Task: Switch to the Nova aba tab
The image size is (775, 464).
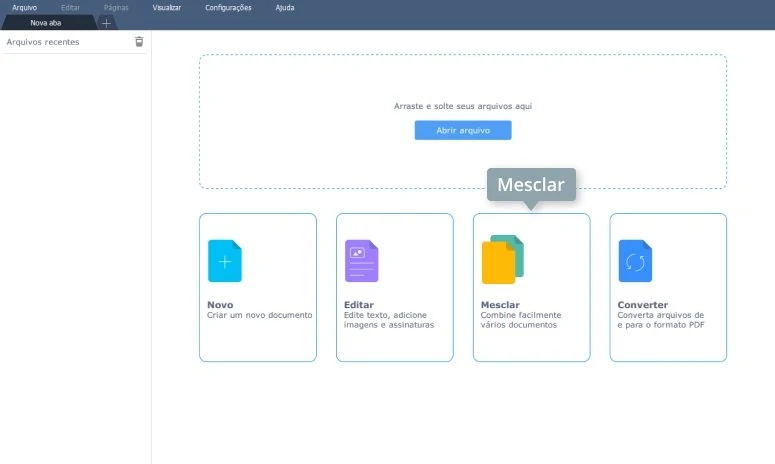Action: [46, 22]
